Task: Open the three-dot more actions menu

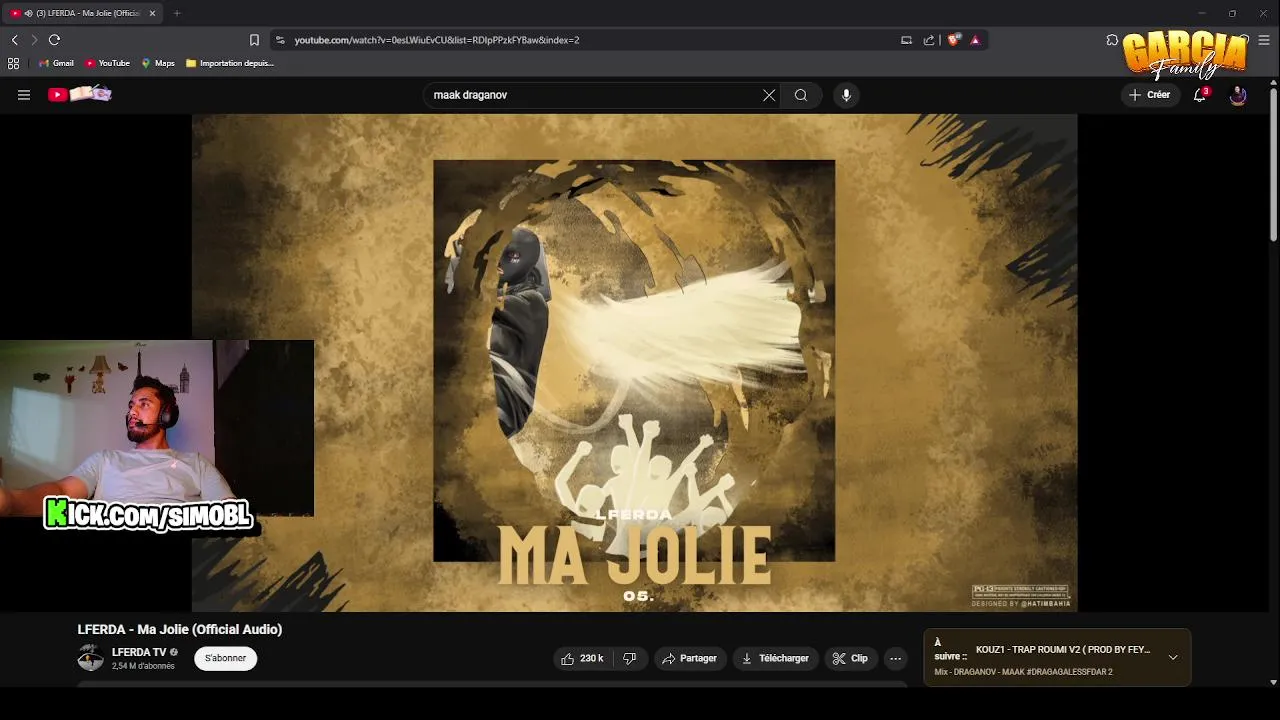Action: (895, 658)
